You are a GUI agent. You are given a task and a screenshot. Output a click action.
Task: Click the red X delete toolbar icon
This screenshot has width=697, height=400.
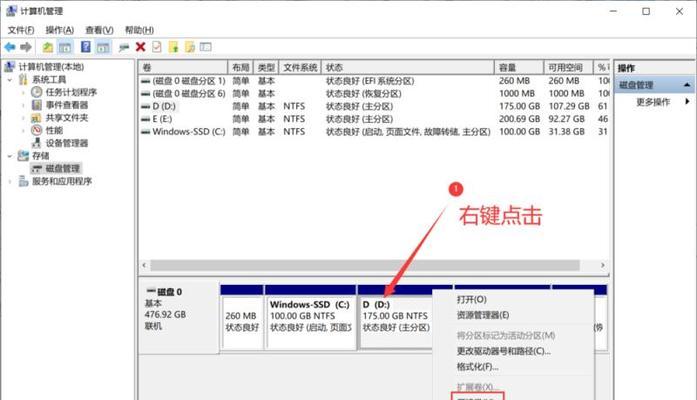140,47
